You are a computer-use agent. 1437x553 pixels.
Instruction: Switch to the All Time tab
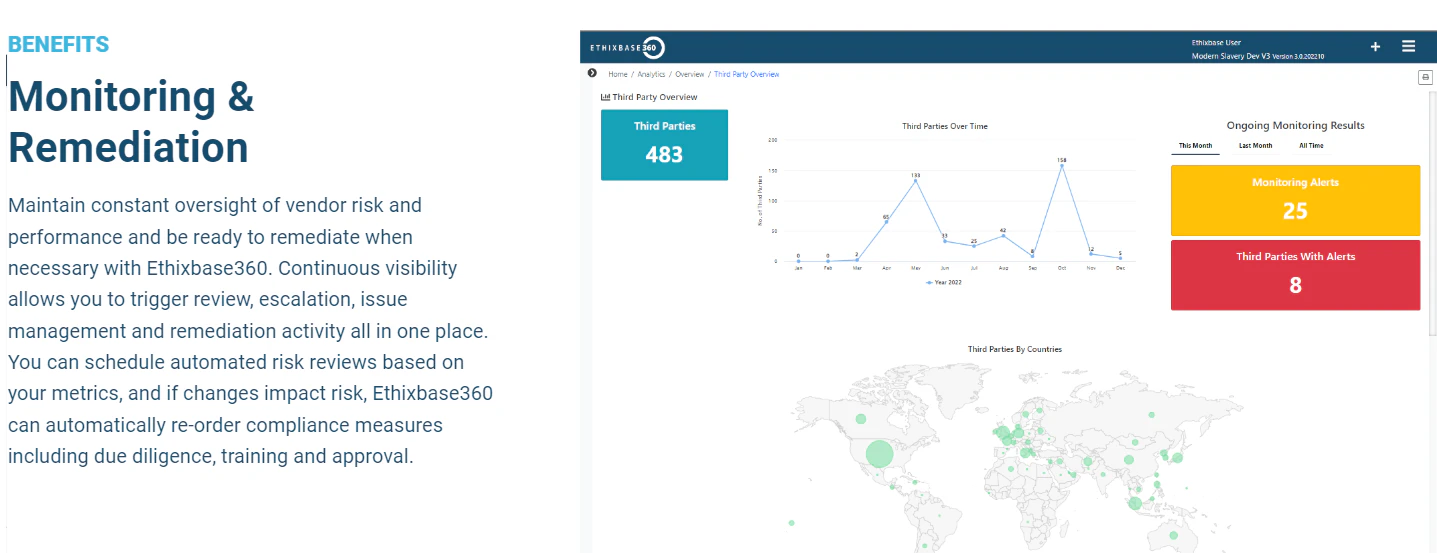point(1311,146)
